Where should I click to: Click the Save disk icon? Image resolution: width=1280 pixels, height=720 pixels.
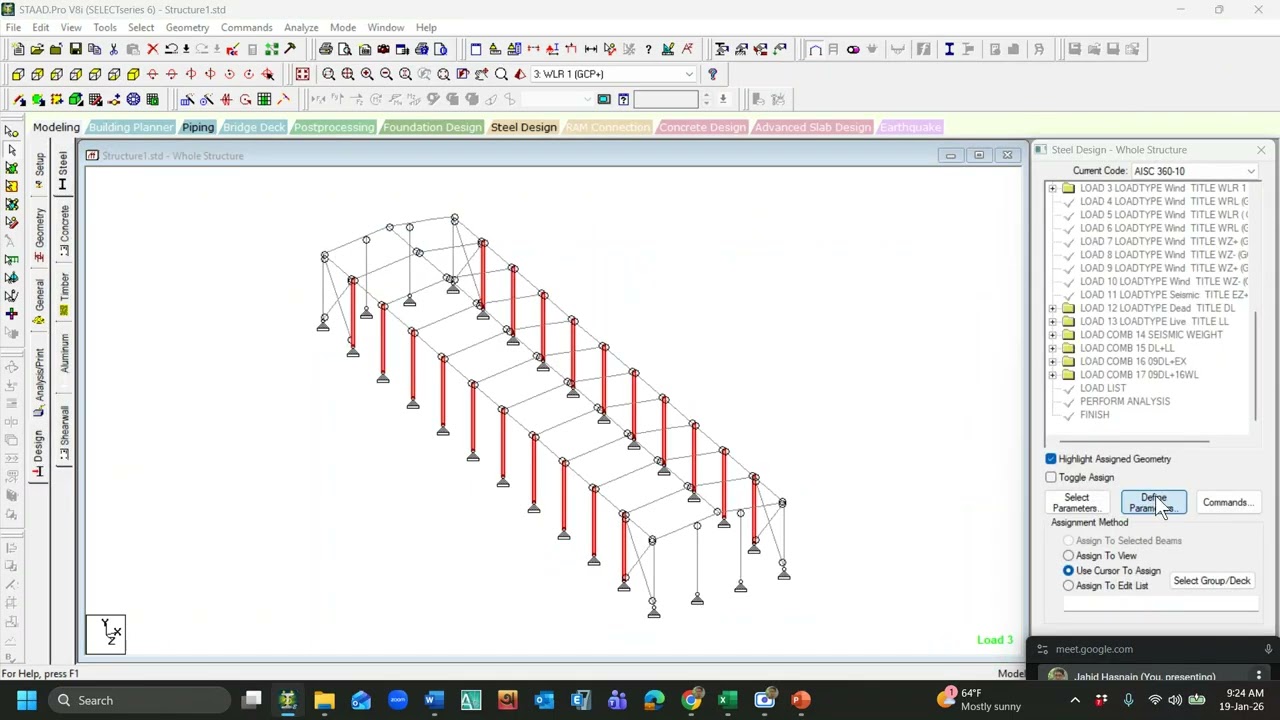coord(75,49)
